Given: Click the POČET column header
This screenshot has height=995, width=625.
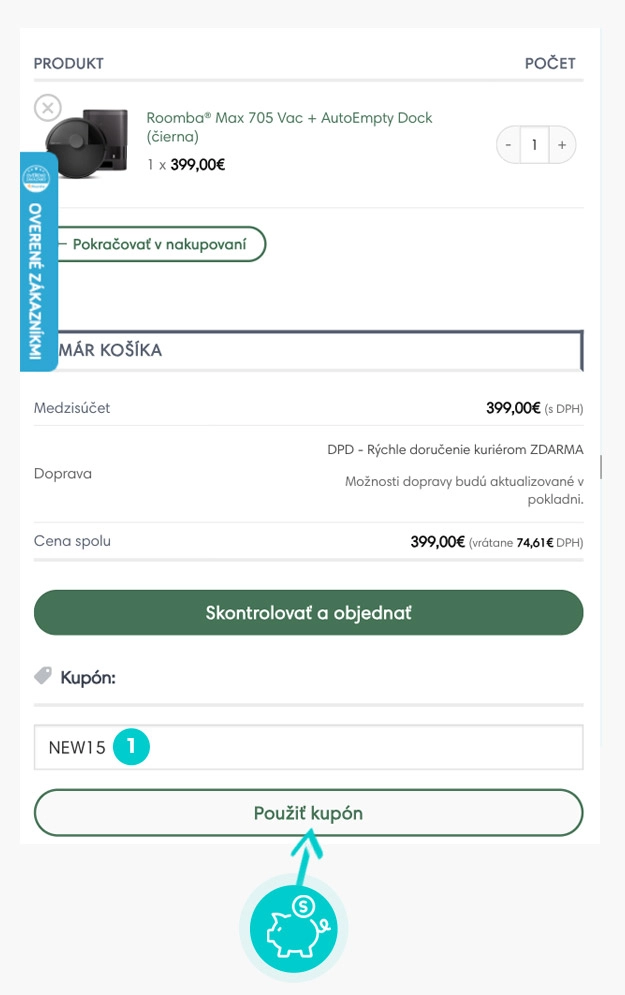Looking at the screenshot, I should 550,63.
